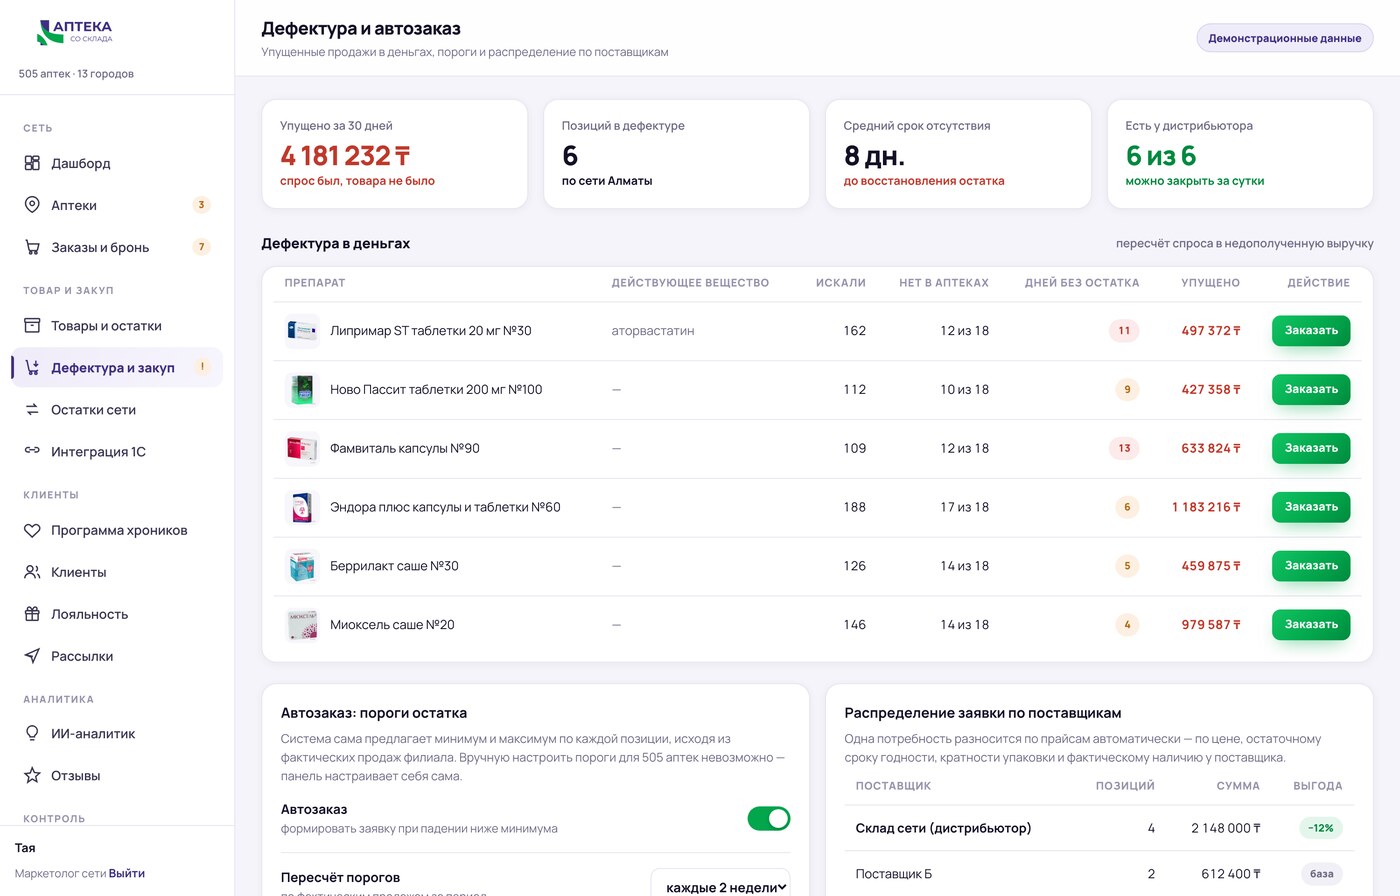Screen dimensions: 1400x896
Task: Select the Поставщик Б row
Action: pyautogui.click(x=1099, y=874)
